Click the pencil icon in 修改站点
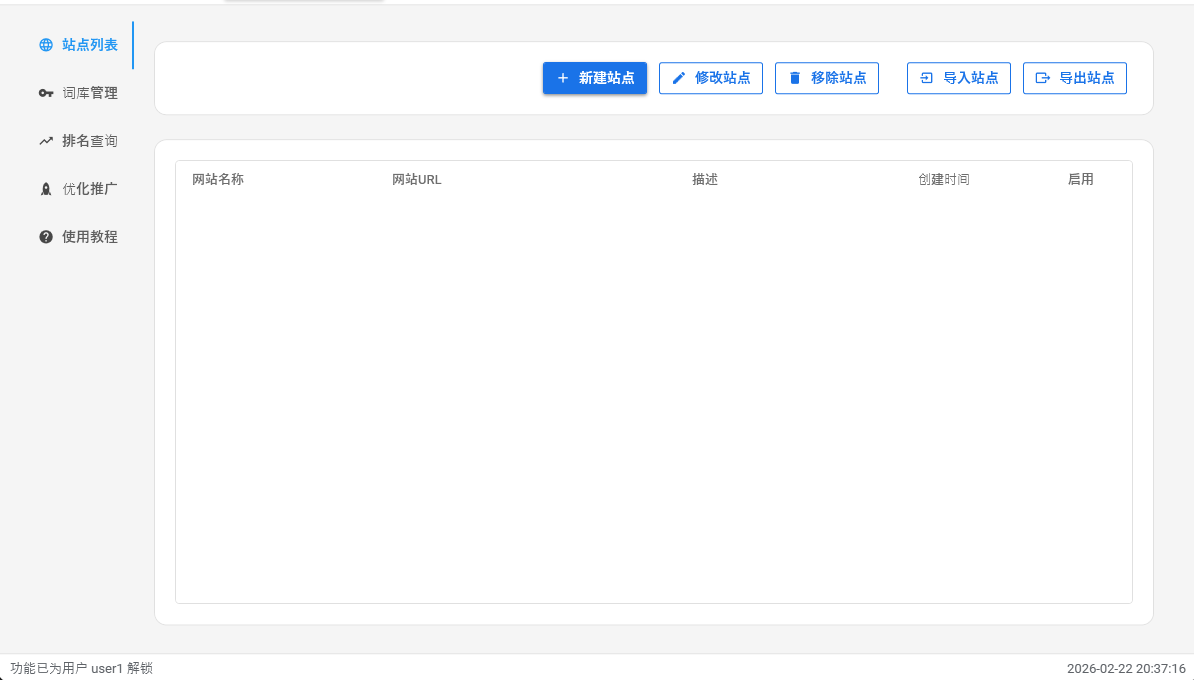The image size is (1194, 680). point(679,78)
